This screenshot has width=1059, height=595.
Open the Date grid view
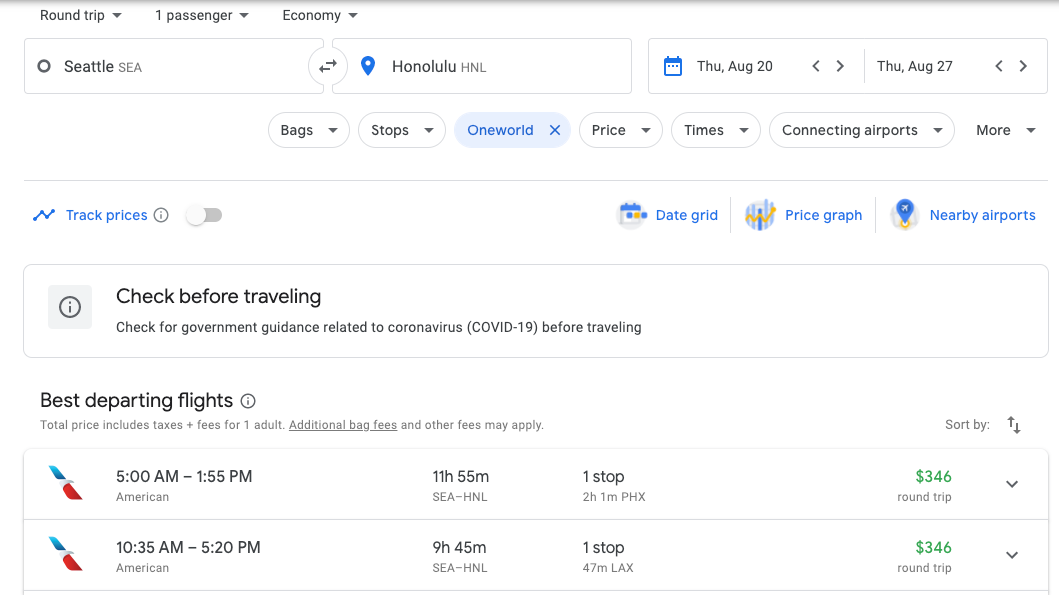(668, 215)
